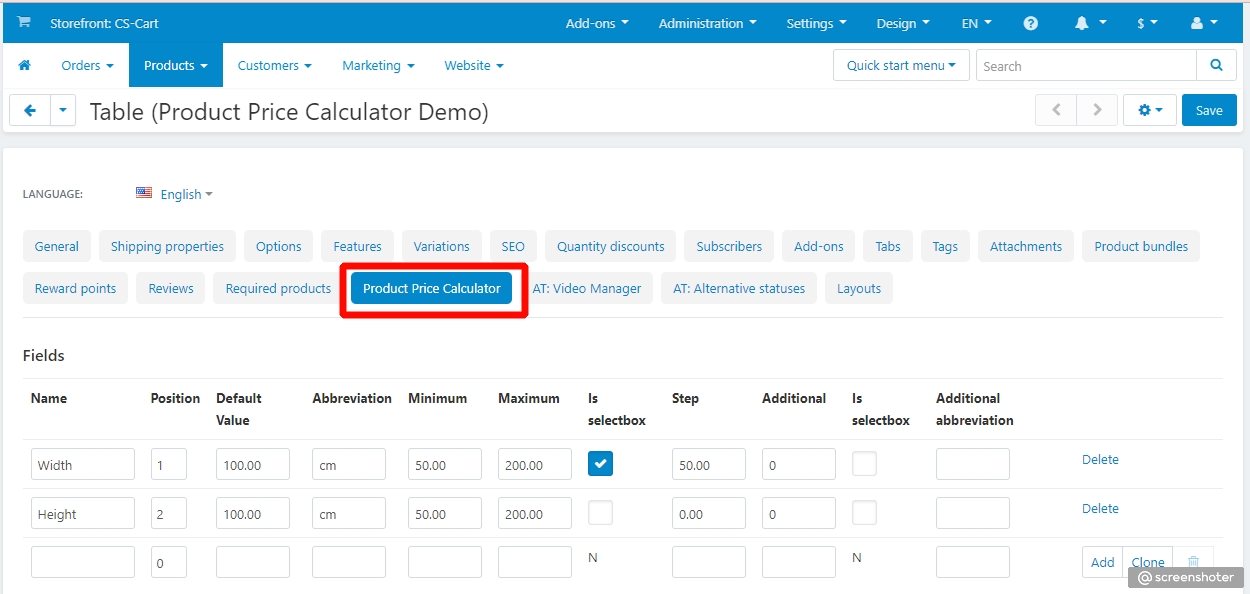1250x594 pixels.
Task: Open the user account icon menu
Action: coord(1204,23)
